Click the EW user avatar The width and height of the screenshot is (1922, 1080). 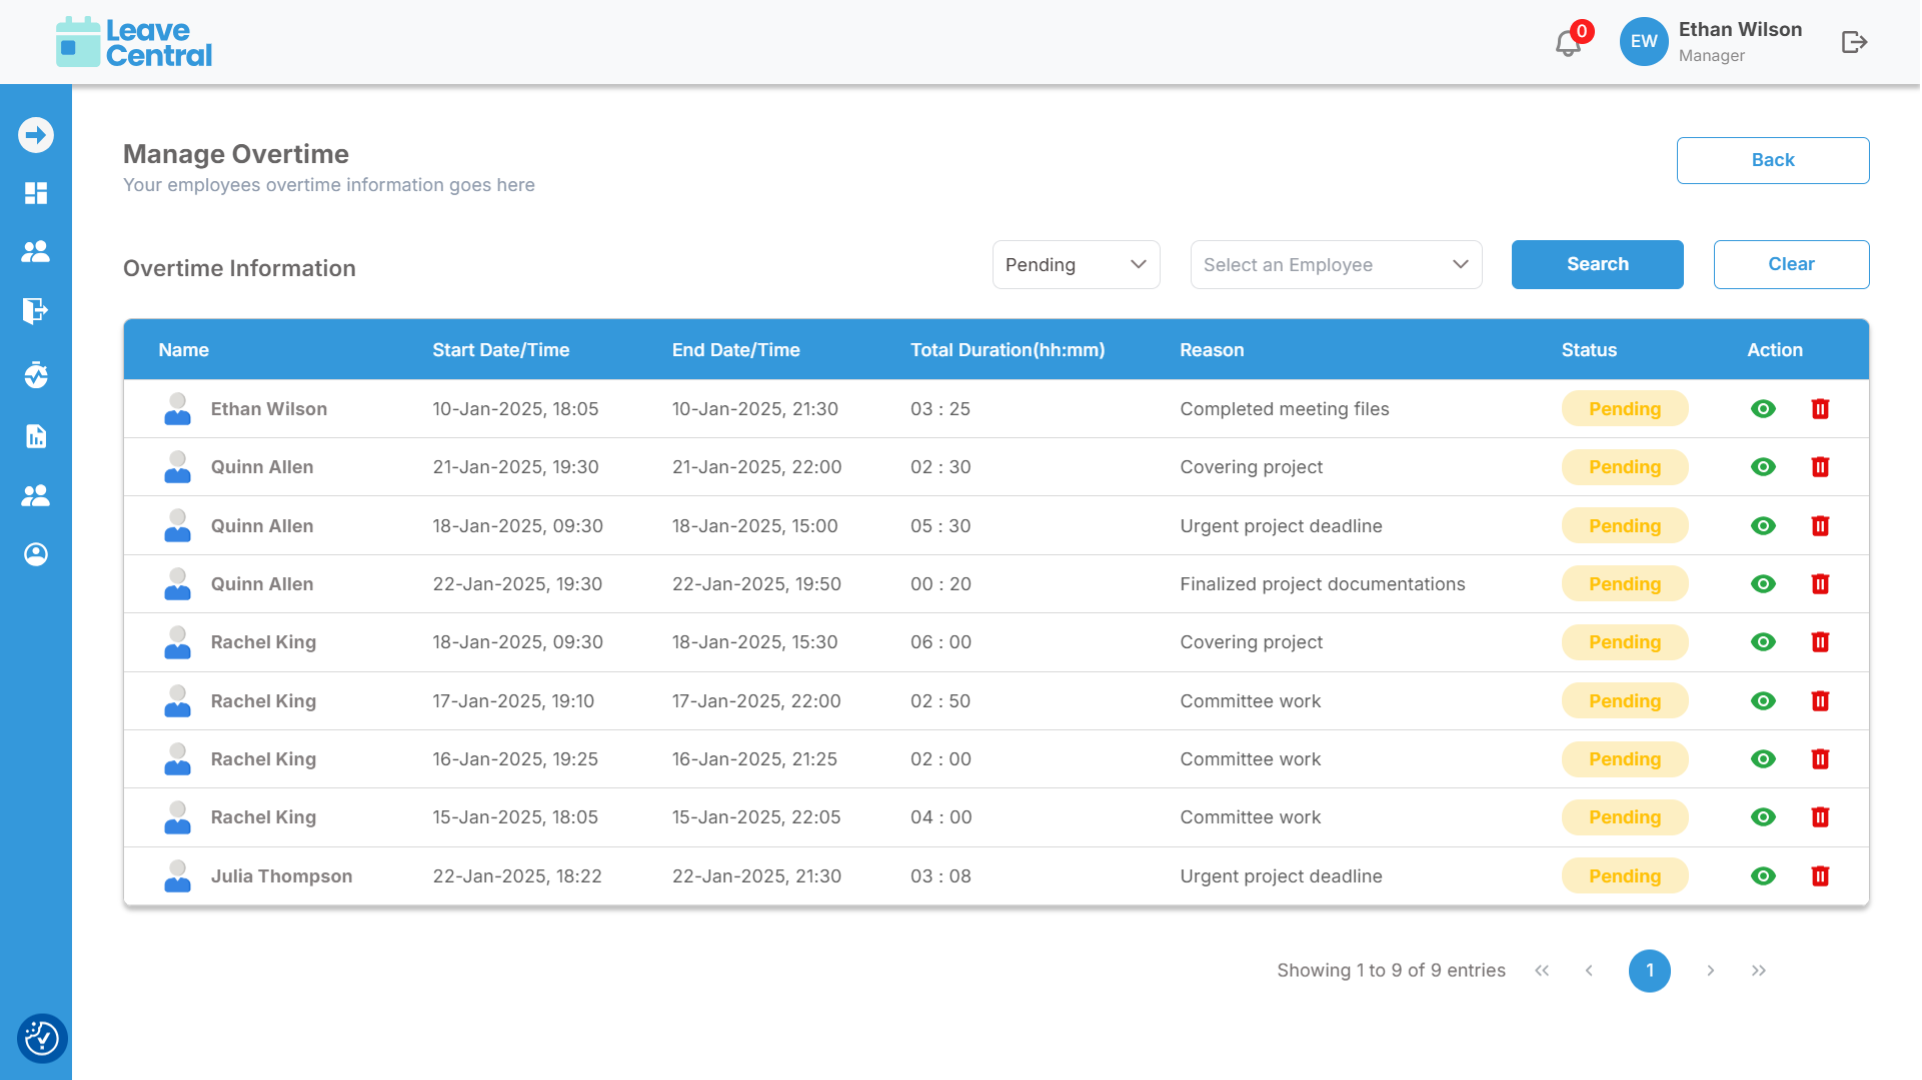tap(1643, 42)
